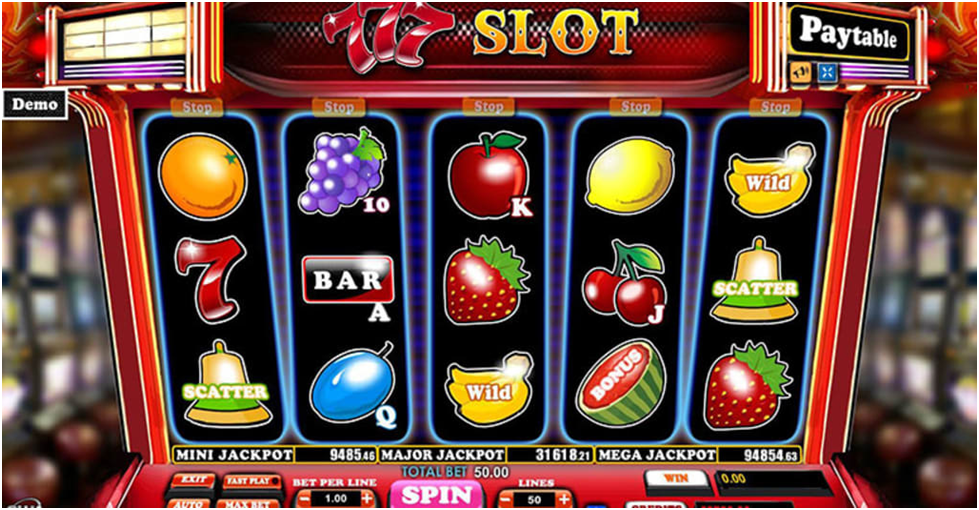
Task: Open the Paytable
Action: pyautogui.click(x=849, y=32)
